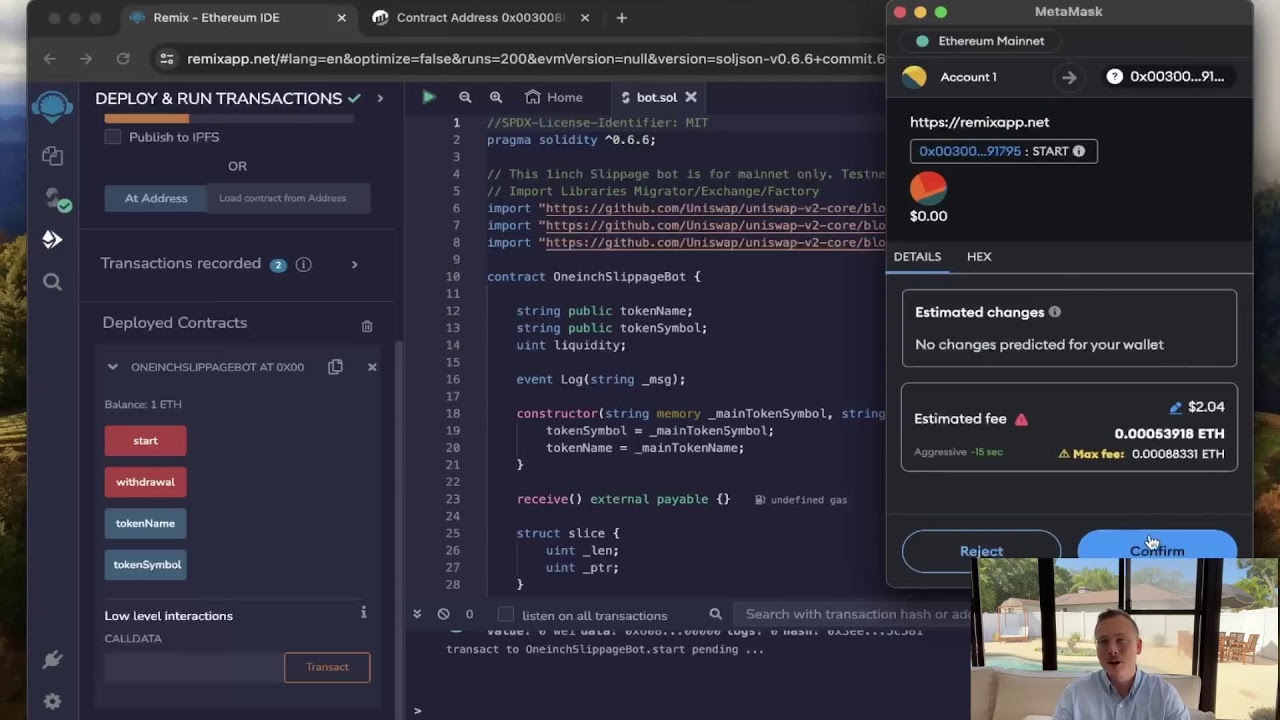Click info icon beside Transactions recorded
Viewport: 1280px width, 720px height.
click(x=304, y=264)
